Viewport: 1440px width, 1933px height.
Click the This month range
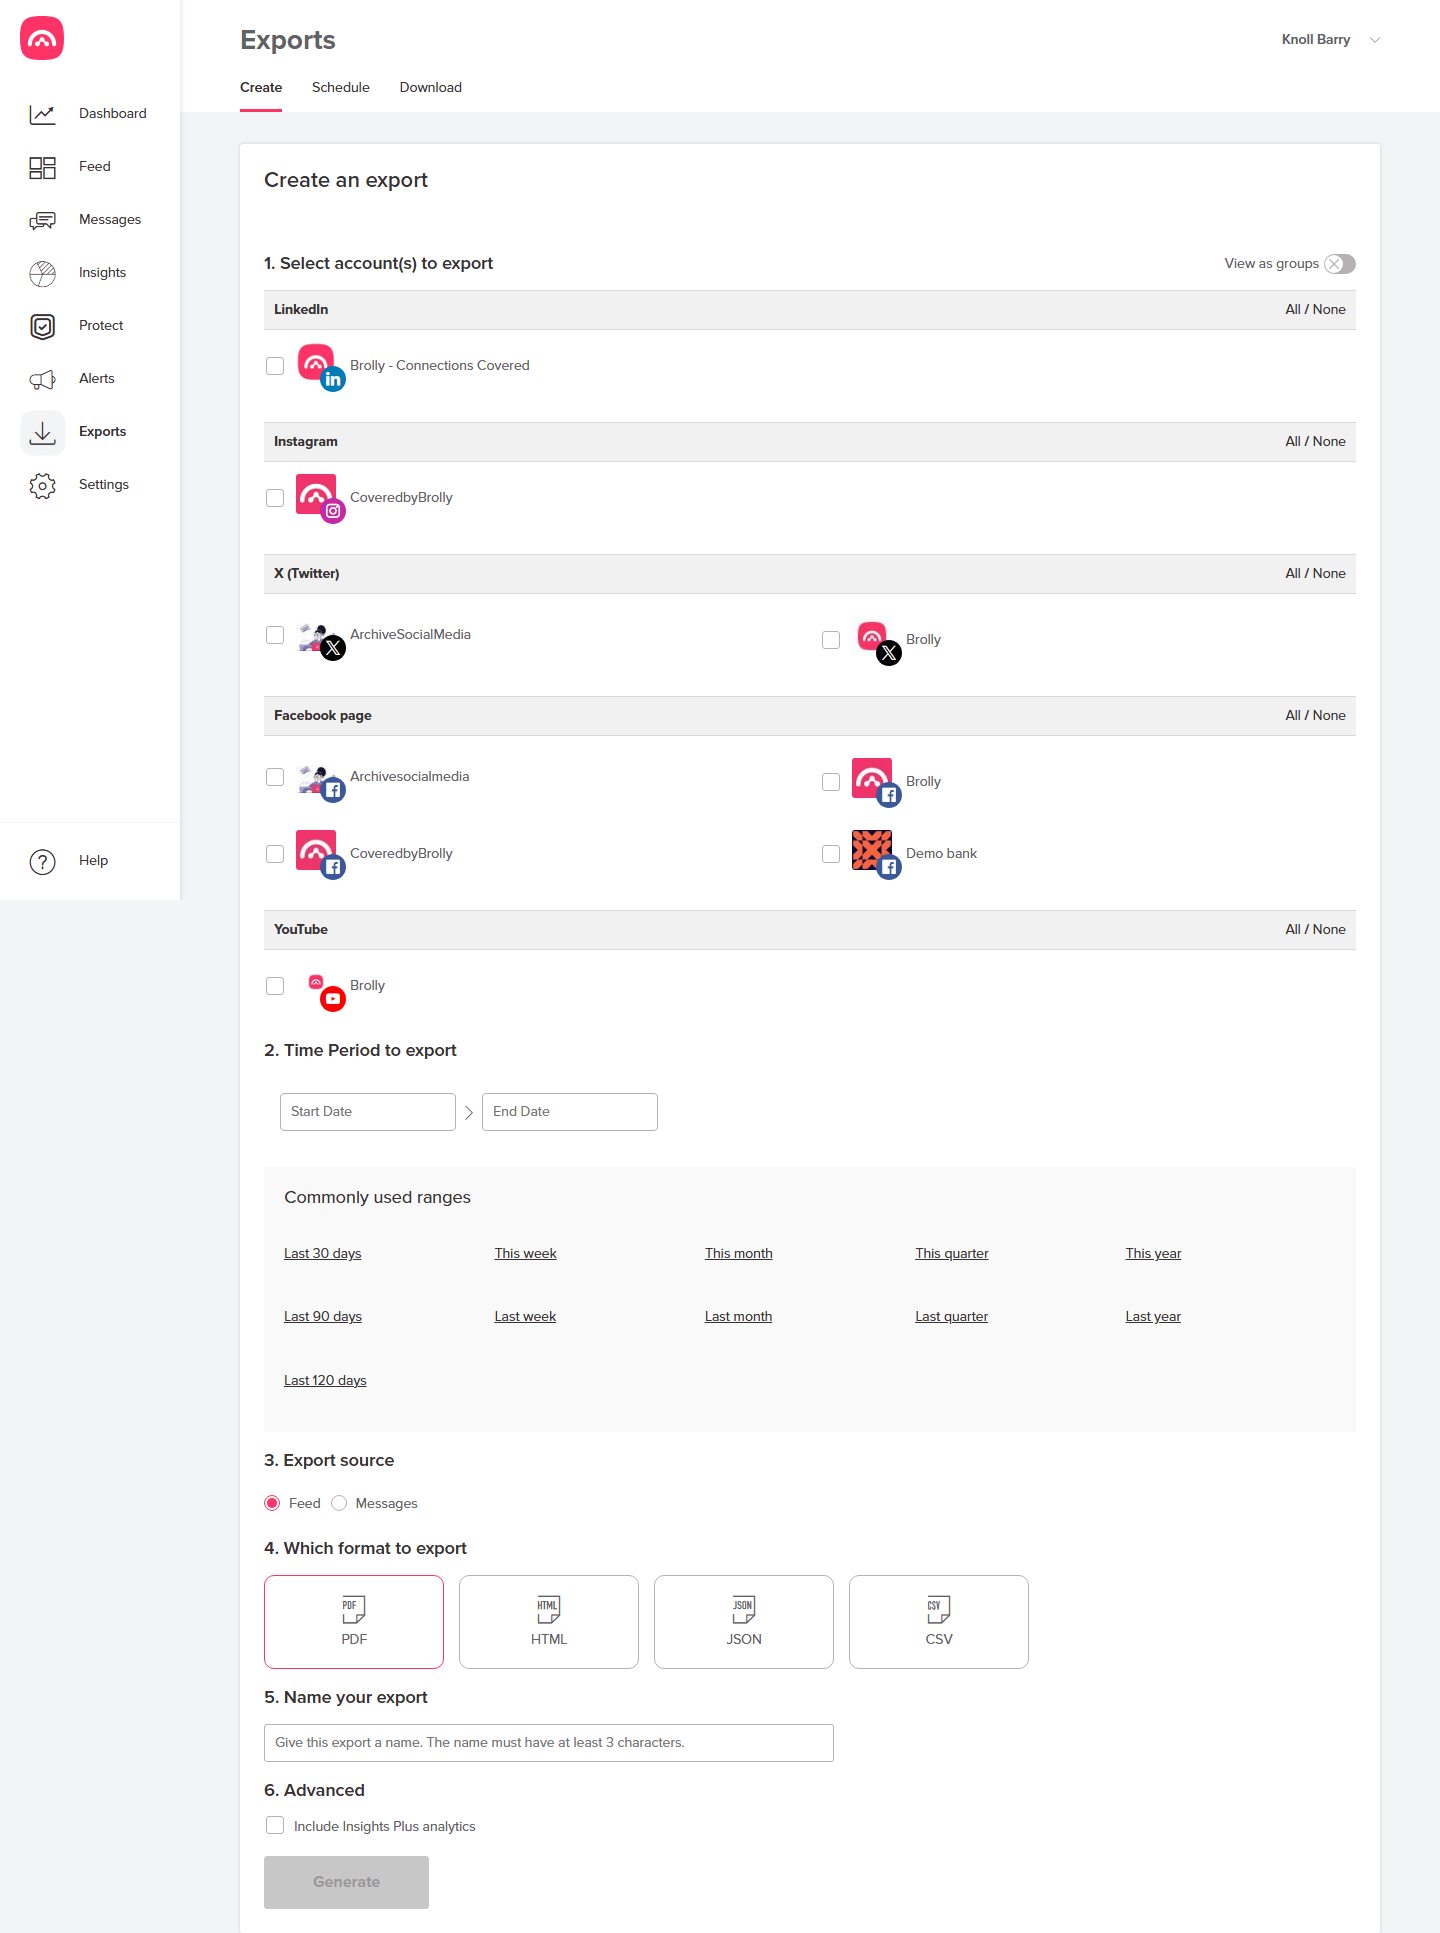tap(739, 1254)
